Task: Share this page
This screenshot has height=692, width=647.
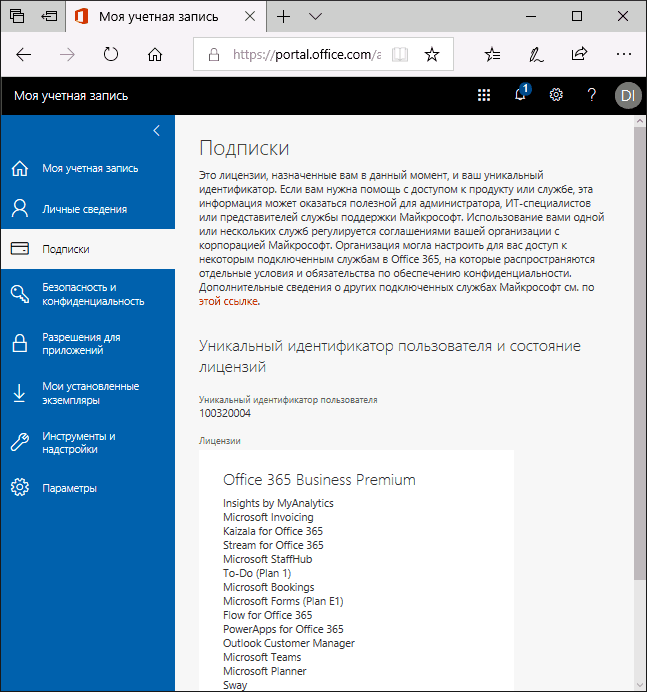Action: pos(579,54)
